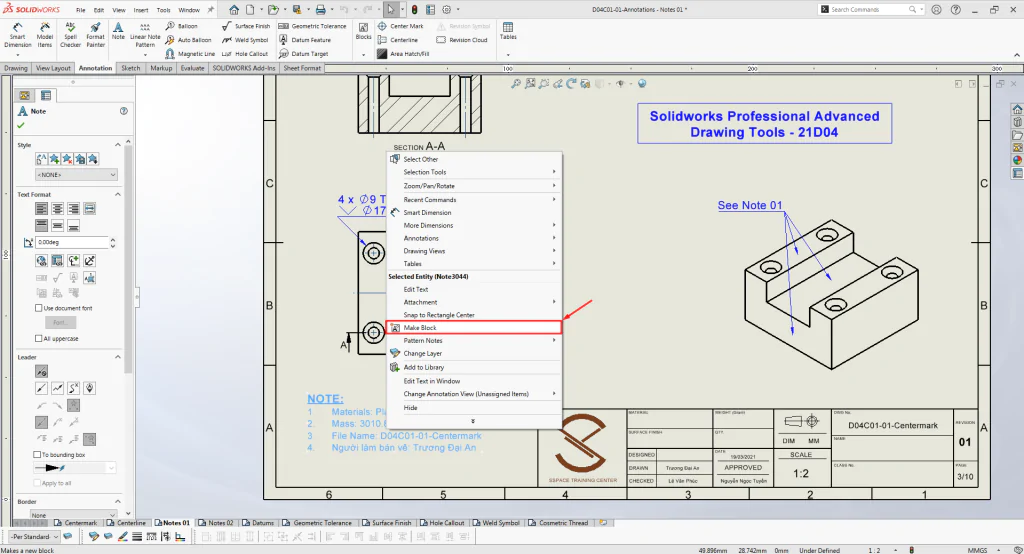This screenshot has width=1024, height=554.
Task: Add a Hole Callout
Action: click(245, 54)
